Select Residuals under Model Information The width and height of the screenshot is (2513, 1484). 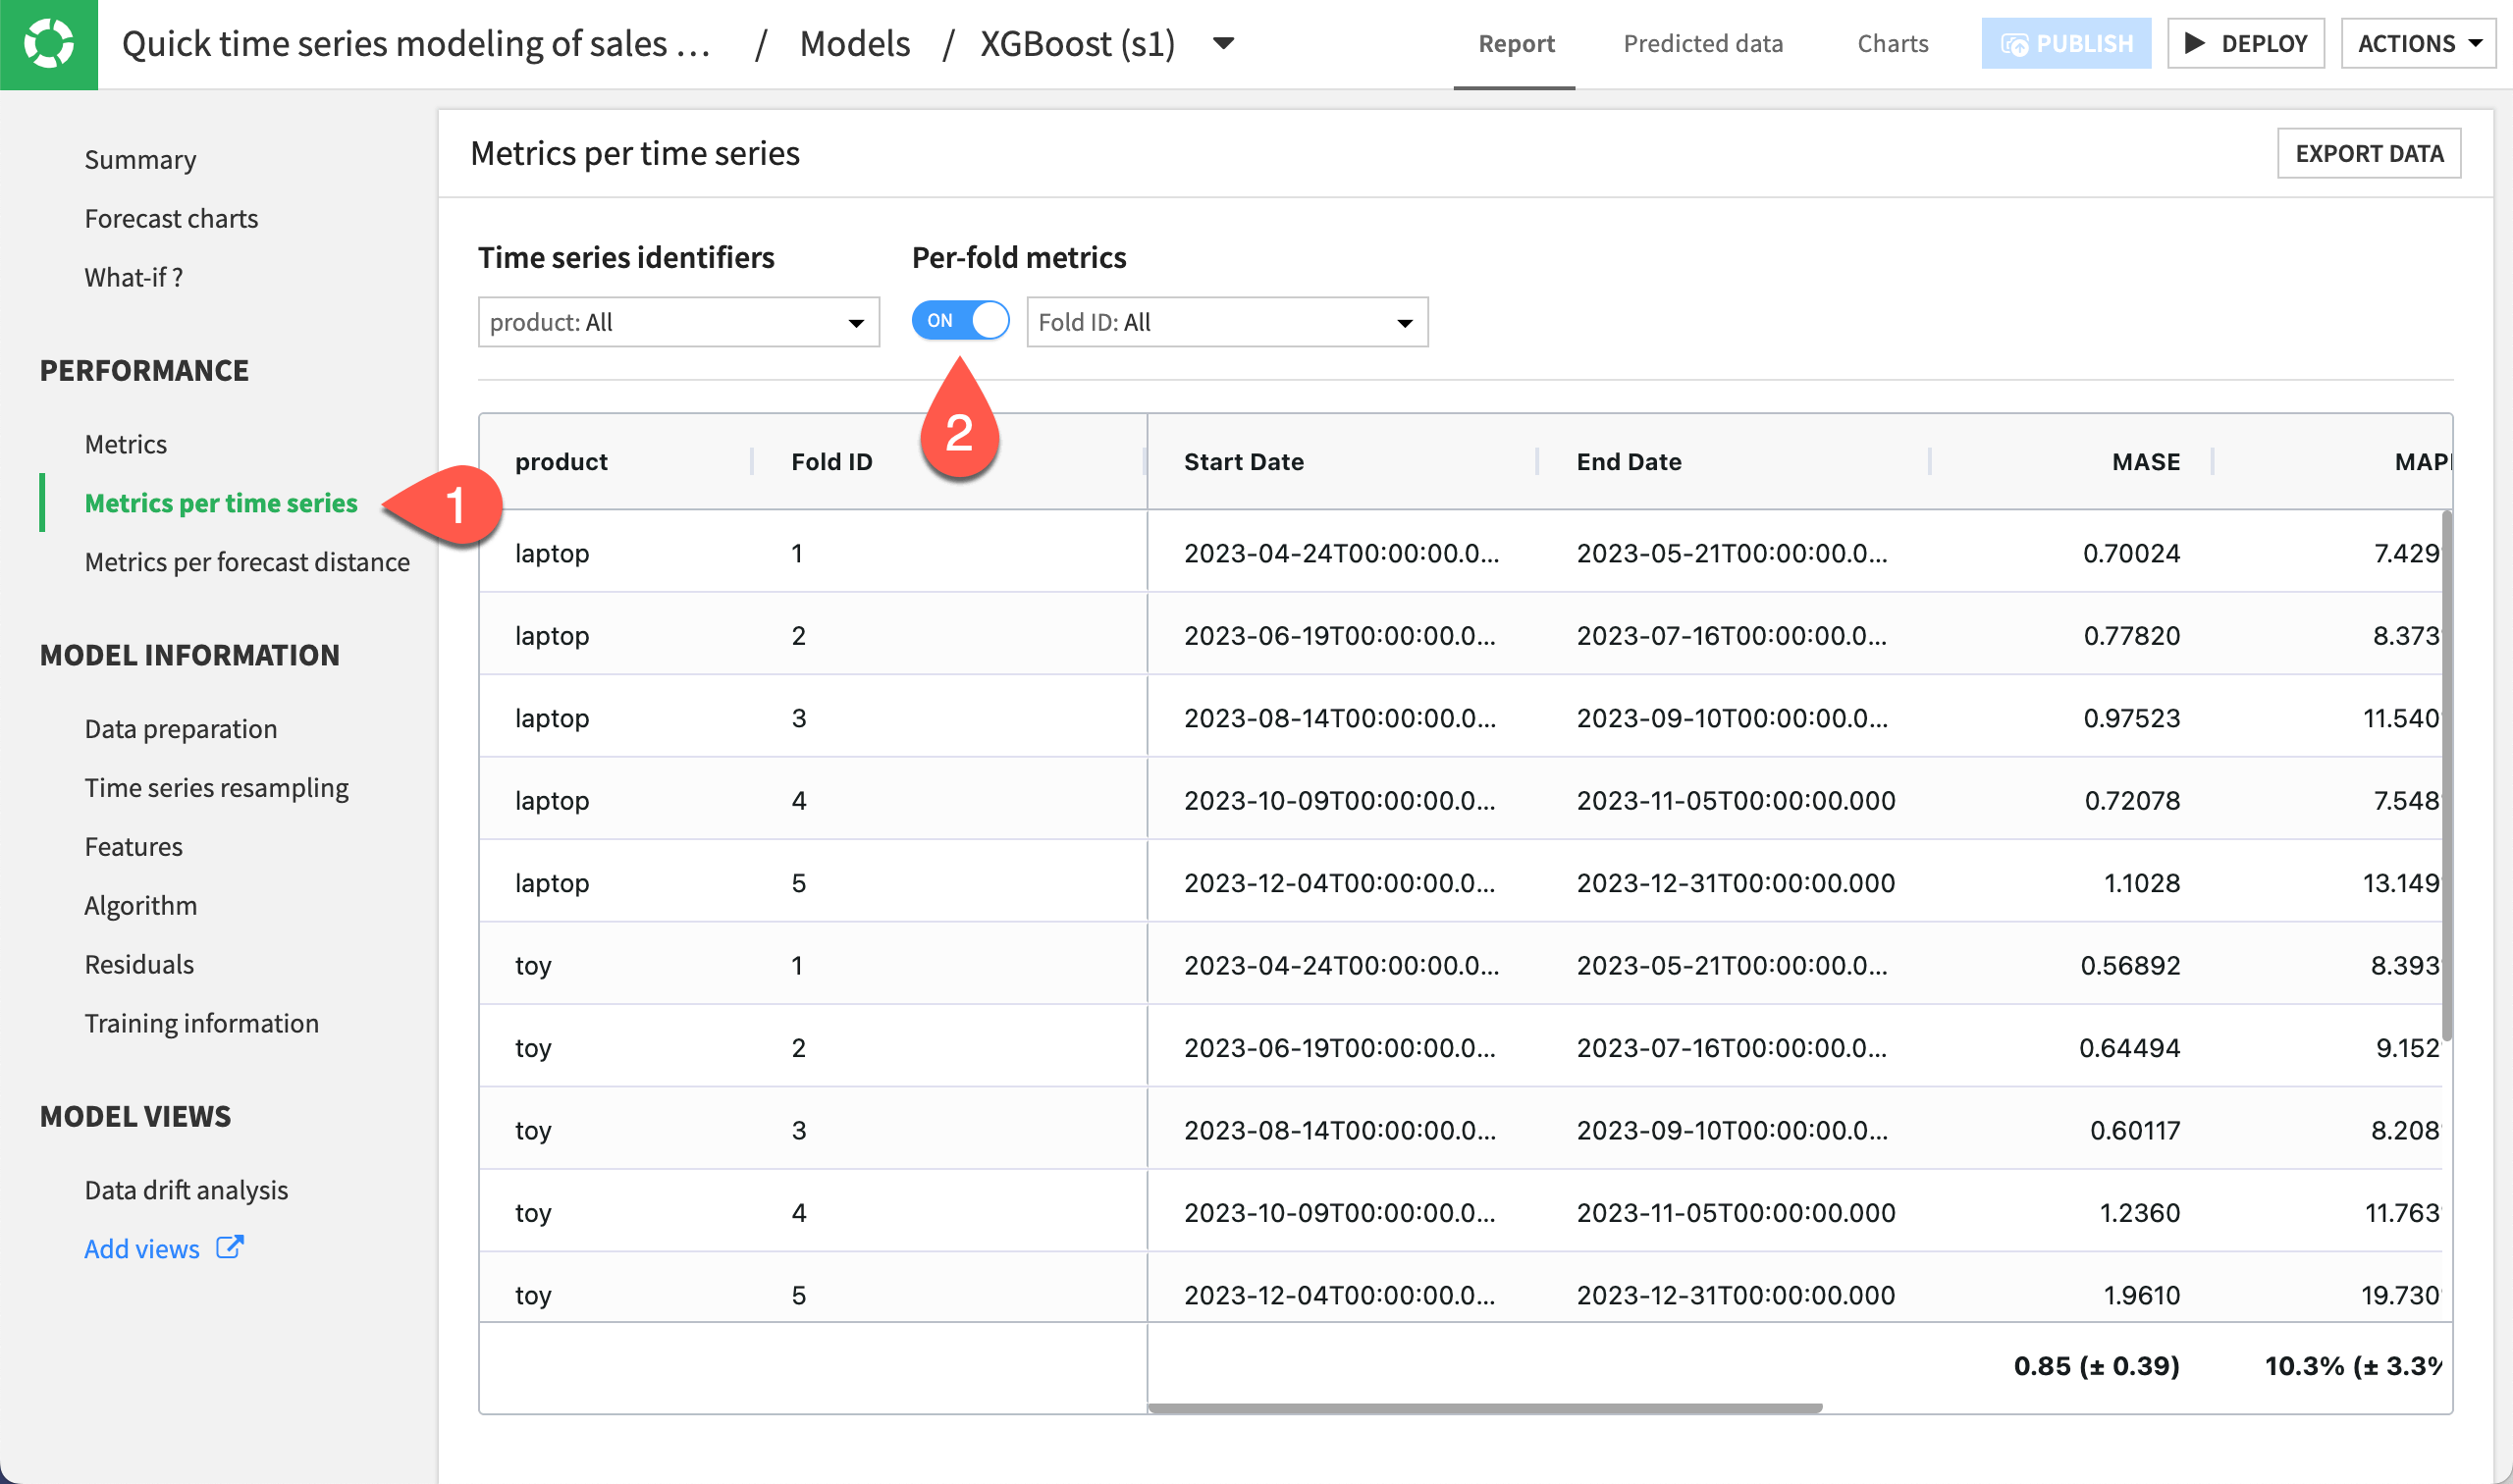pyautogui.click(x=139, y=963)
